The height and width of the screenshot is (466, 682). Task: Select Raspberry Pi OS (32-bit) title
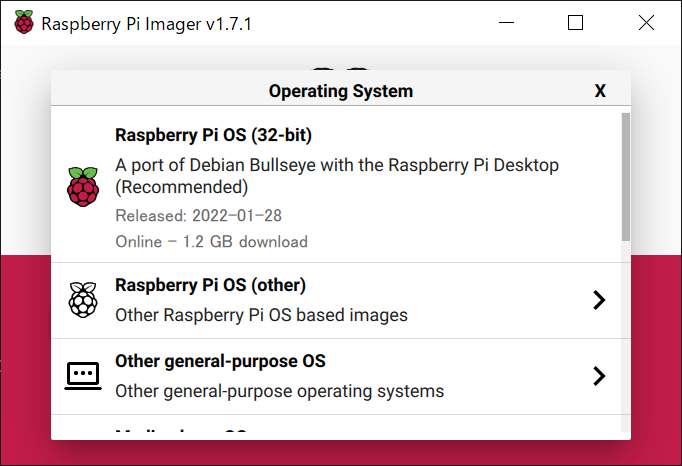point(214,135)
